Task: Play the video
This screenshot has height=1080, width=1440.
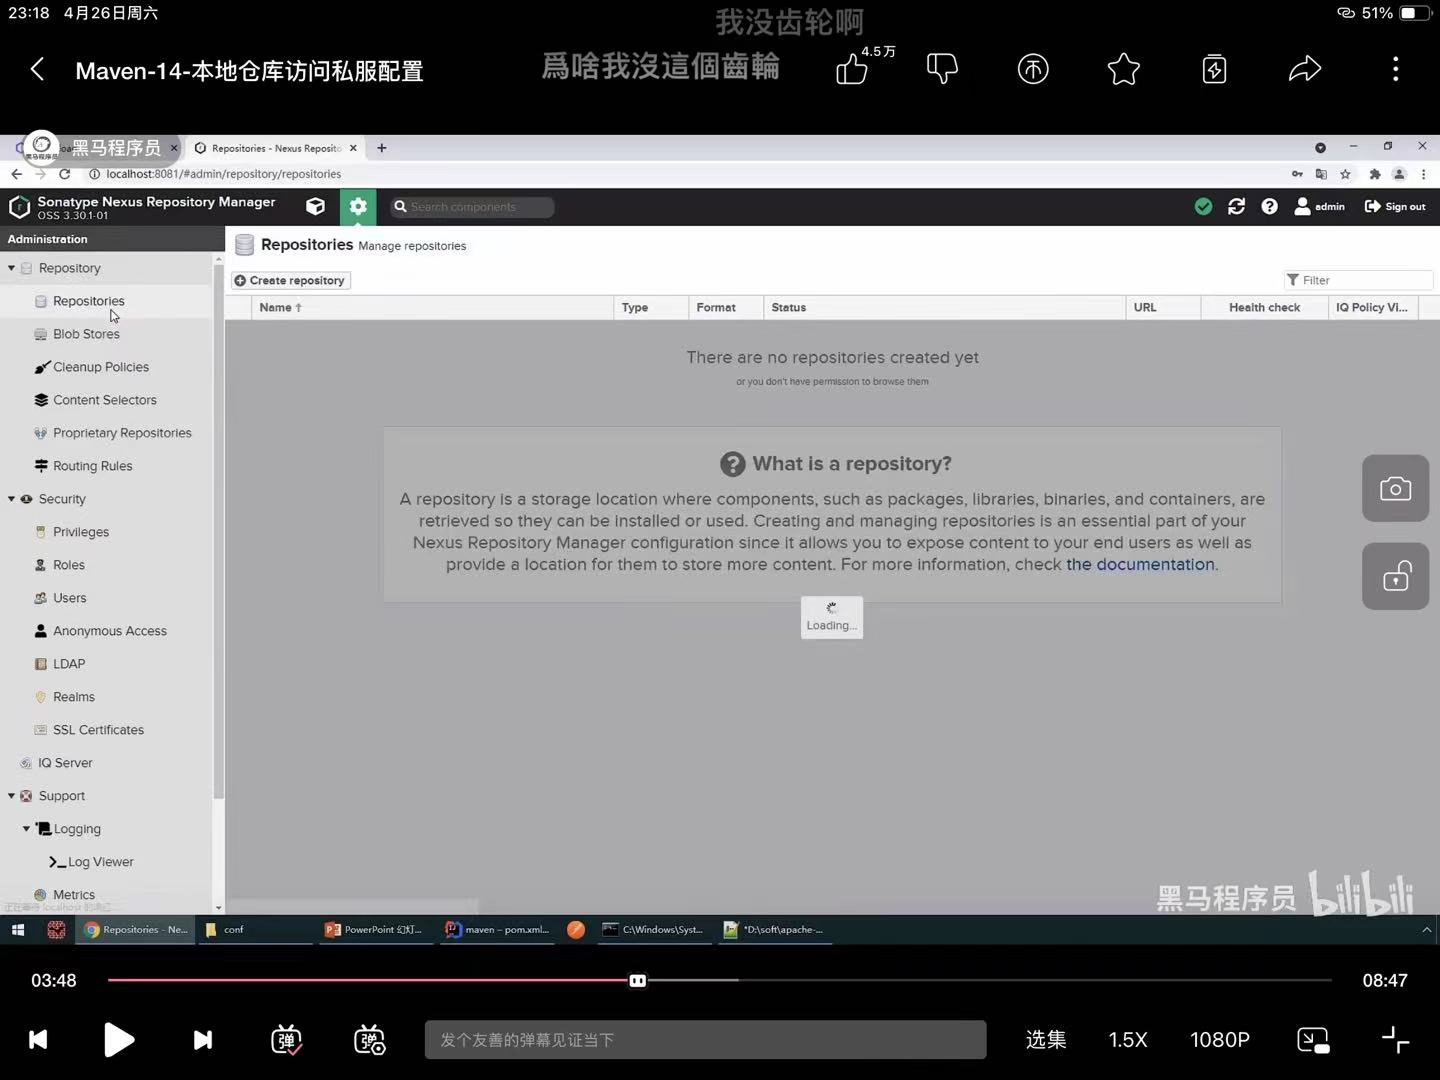Action: (x=118, y=1040)
